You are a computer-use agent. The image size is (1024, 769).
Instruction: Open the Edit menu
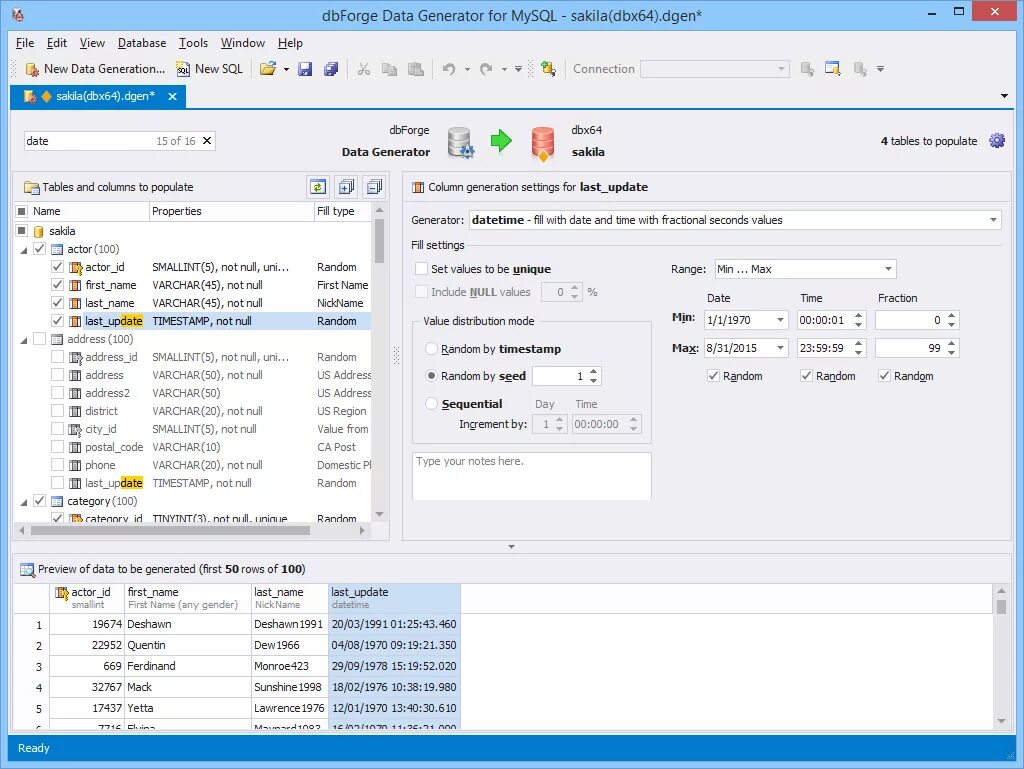point(57,42)
